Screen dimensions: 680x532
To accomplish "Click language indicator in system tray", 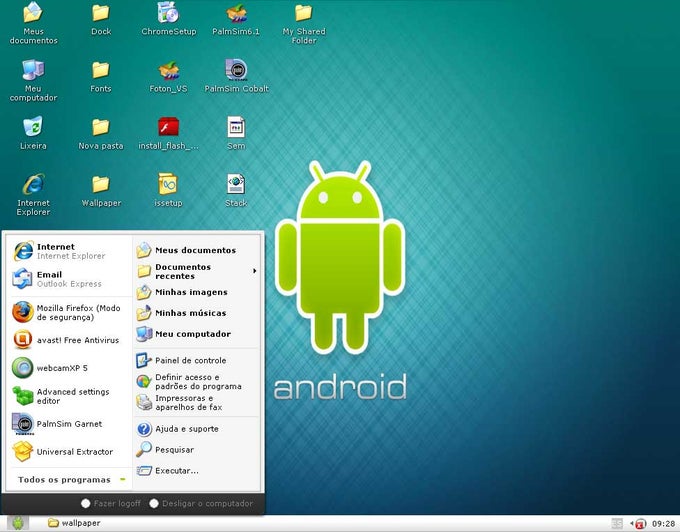I will click(617, 524).
